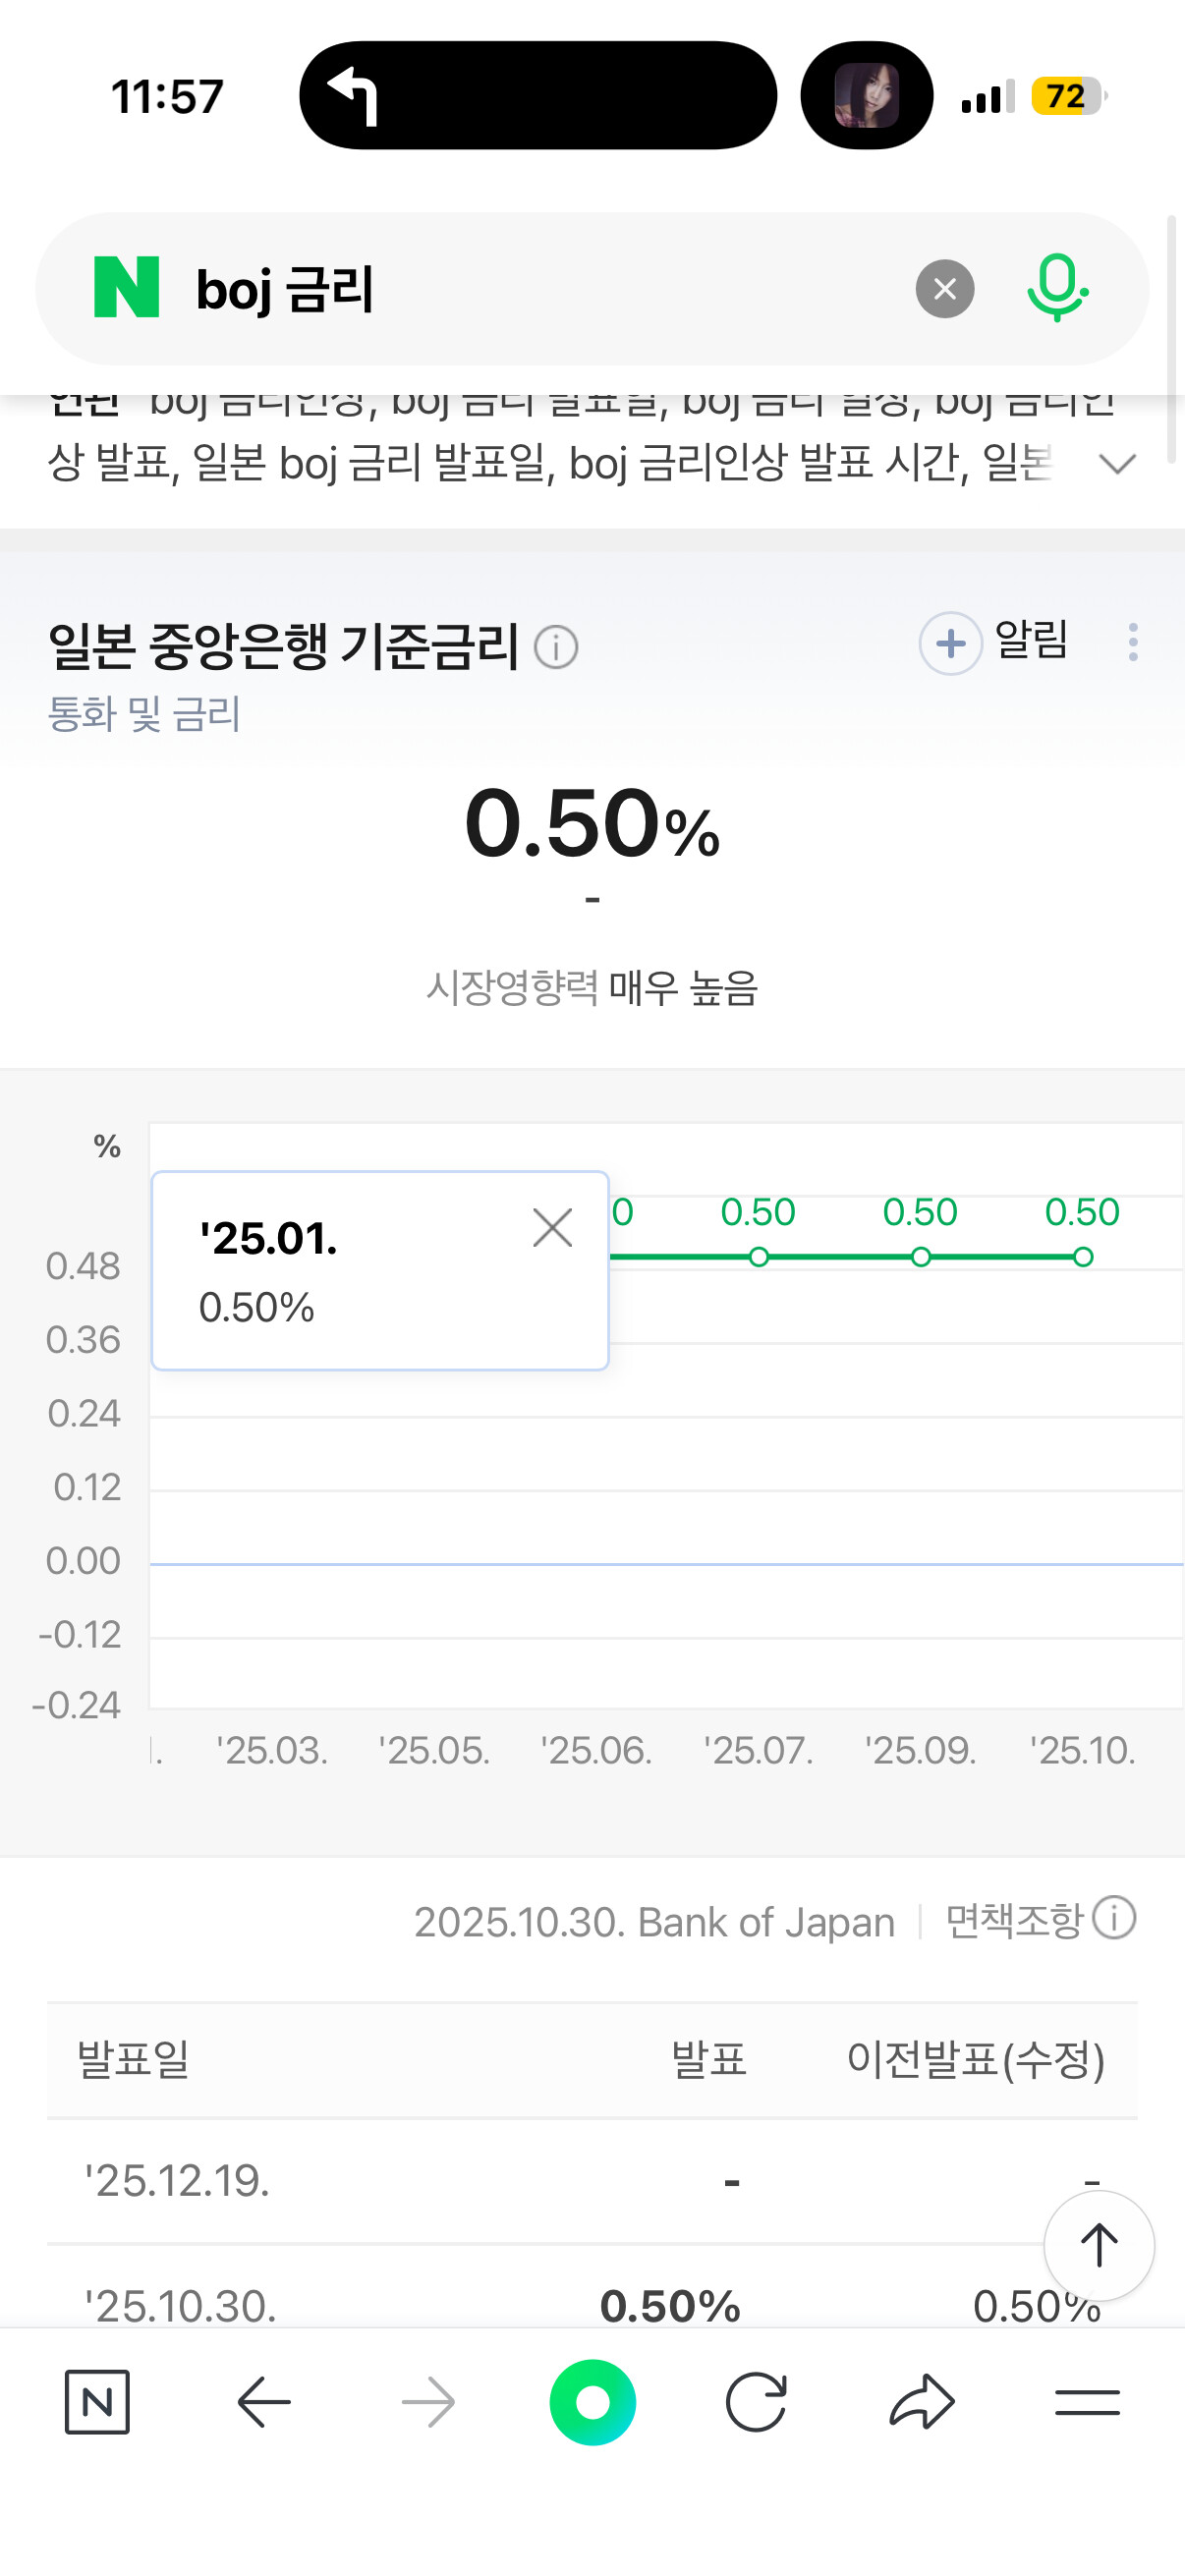Expand the related searches chevron

(x=1116, y=464)
